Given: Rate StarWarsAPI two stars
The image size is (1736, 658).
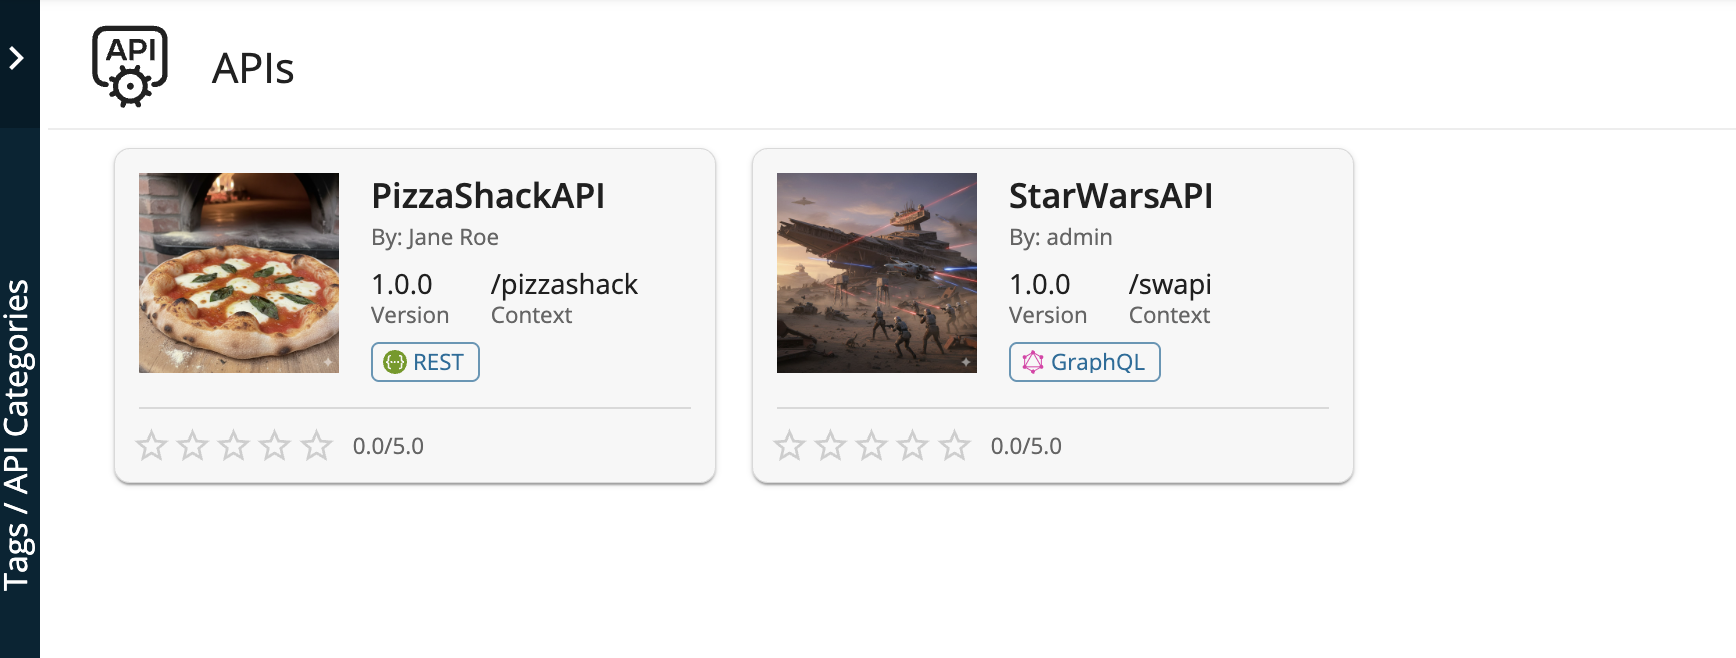Looking at the screenshot, I should [831, 446].
